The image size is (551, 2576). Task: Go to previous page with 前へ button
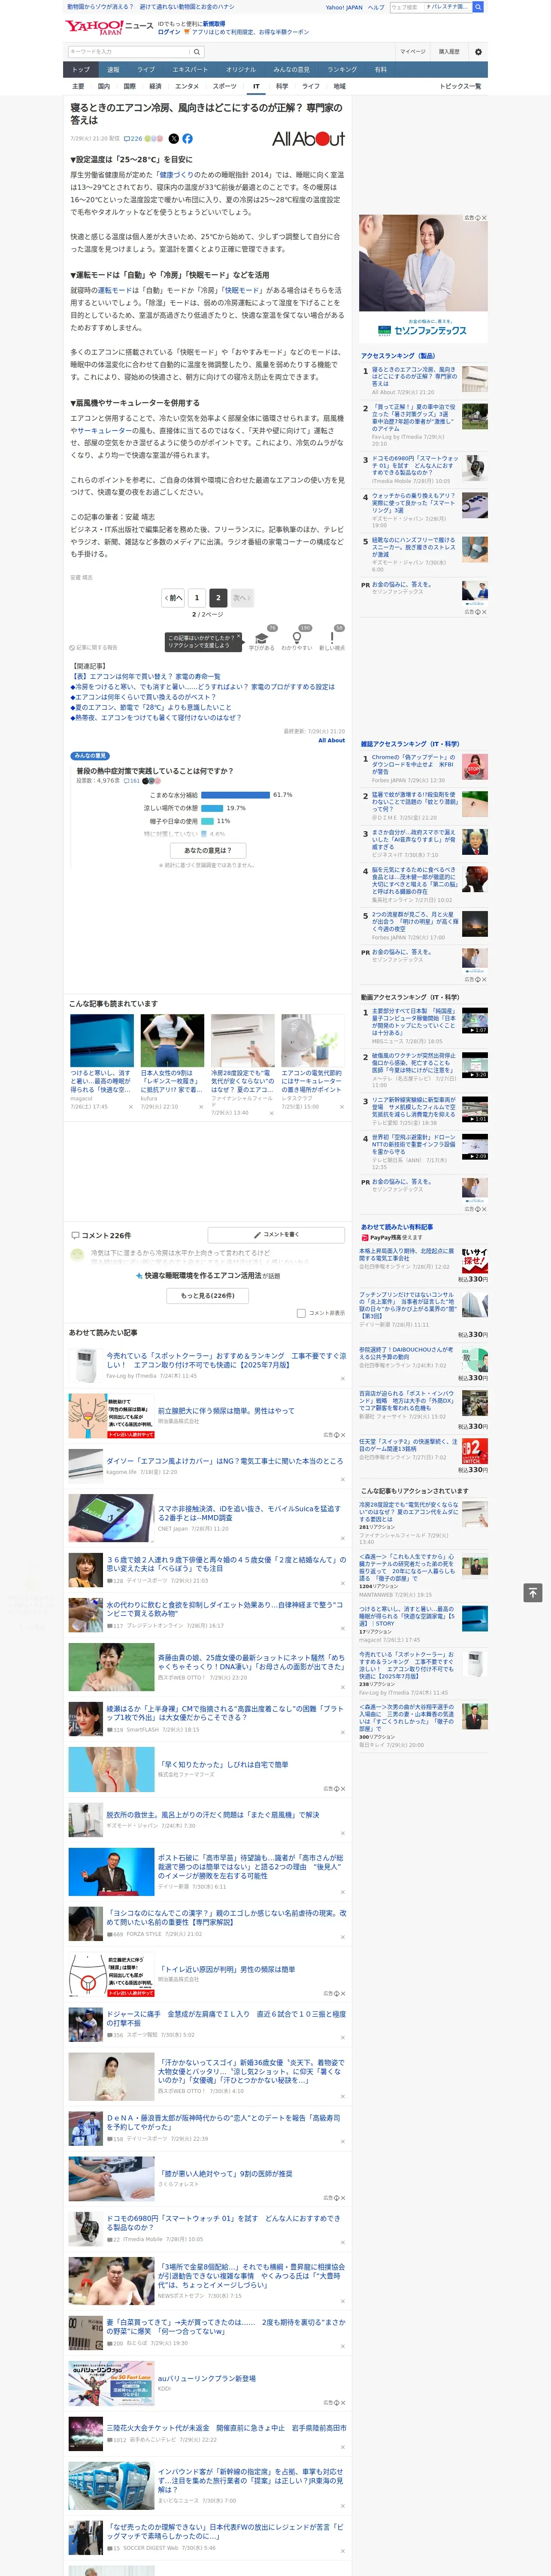[x=174, y=598]
